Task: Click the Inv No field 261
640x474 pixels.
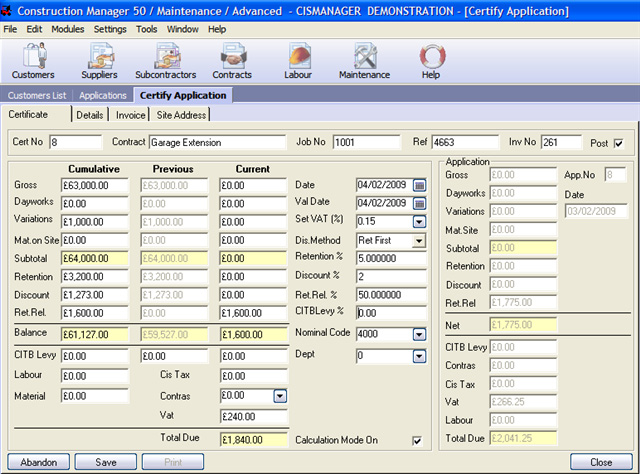Action: [562, 142]
